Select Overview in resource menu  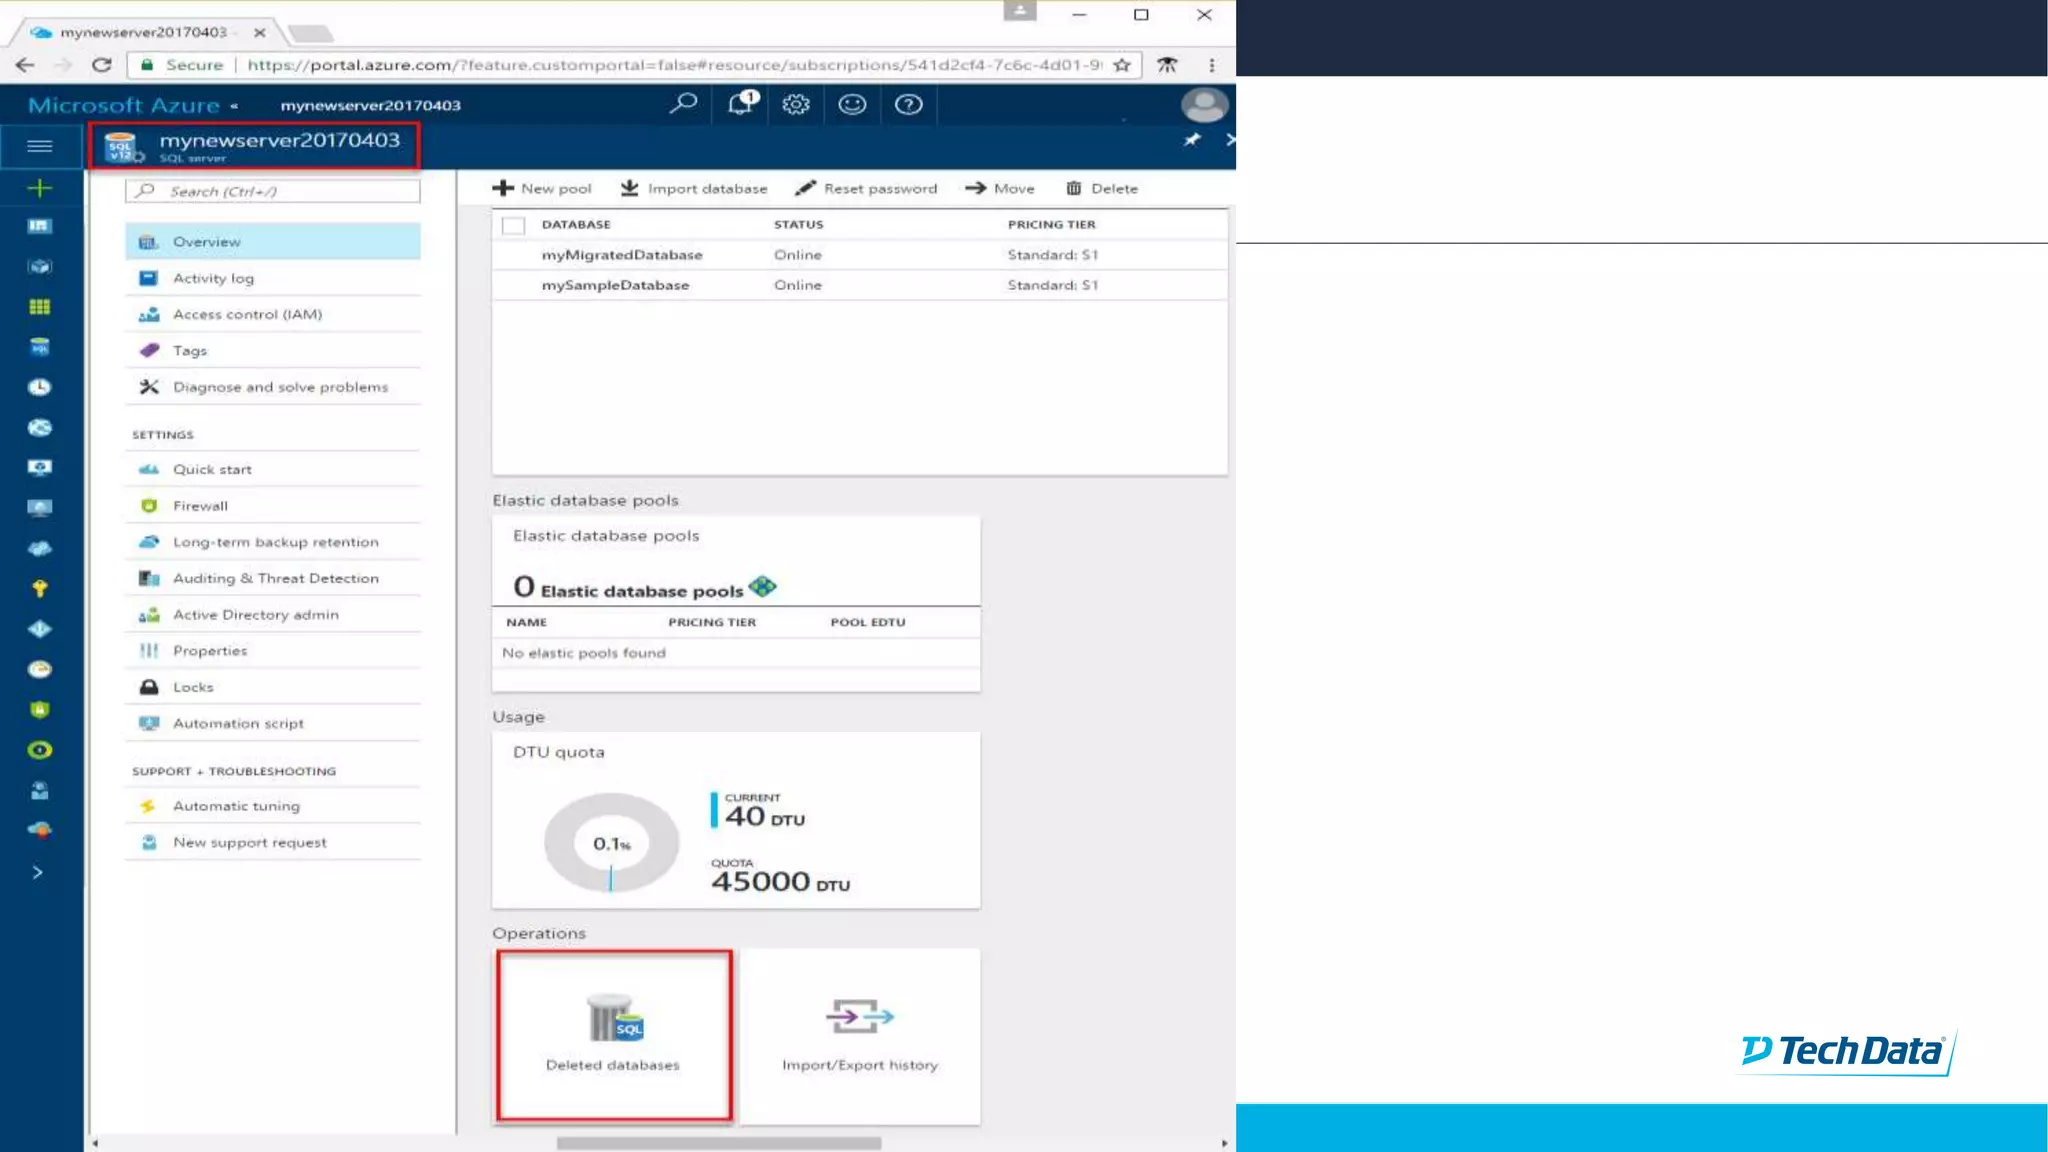click(x=273, y=242)
